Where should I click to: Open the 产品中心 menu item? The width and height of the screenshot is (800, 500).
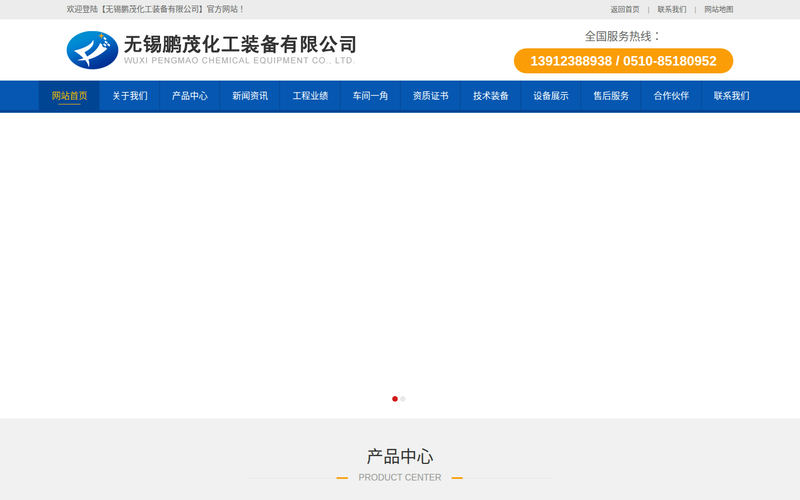[190, 96]
